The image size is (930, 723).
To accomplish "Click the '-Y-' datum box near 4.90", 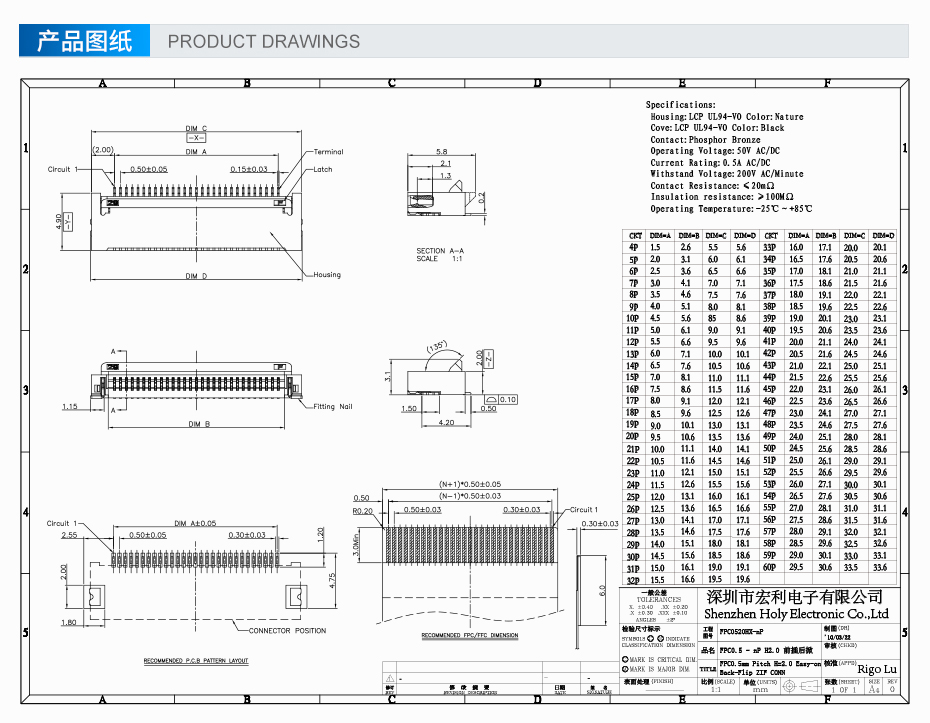I will coord(68,221).
